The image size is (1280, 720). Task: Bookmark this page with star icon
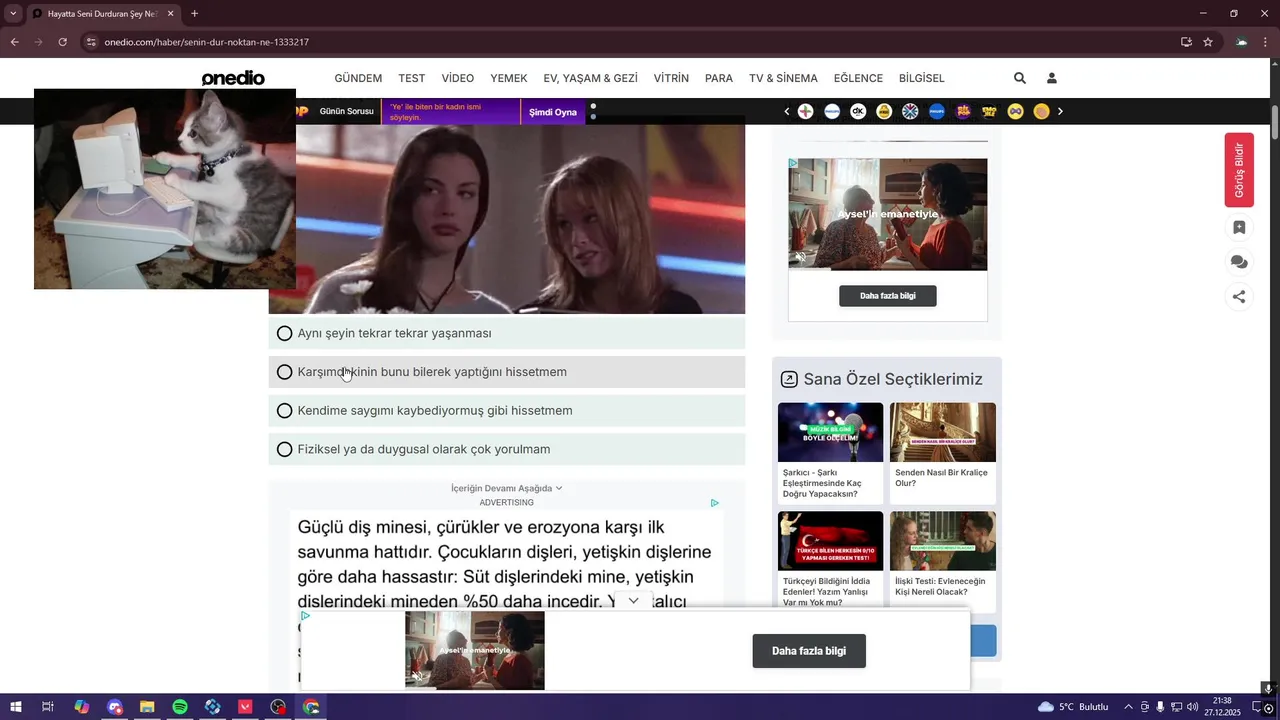pyautogui.click(x=1208, y=42)
